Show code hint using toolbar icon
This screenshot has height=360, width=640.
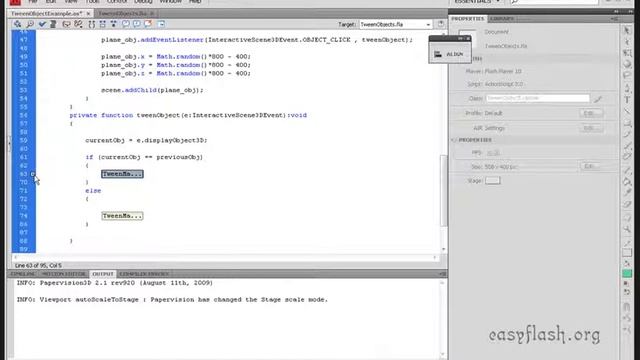(66, 24)
